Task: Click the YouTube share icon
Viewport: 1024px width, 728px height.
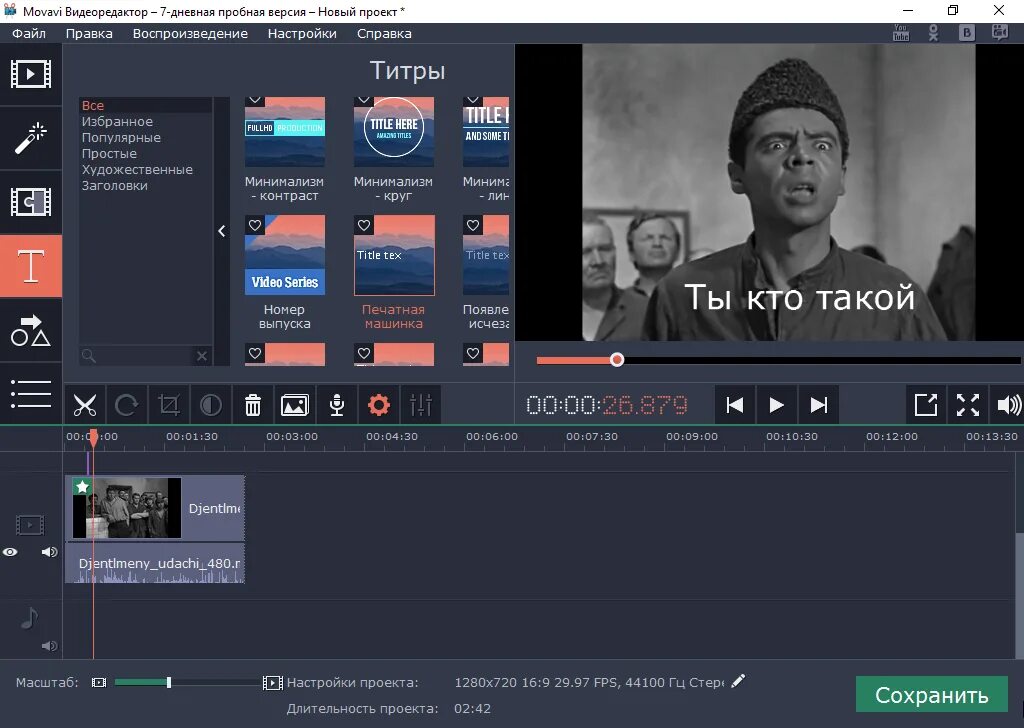Action: 901,33
